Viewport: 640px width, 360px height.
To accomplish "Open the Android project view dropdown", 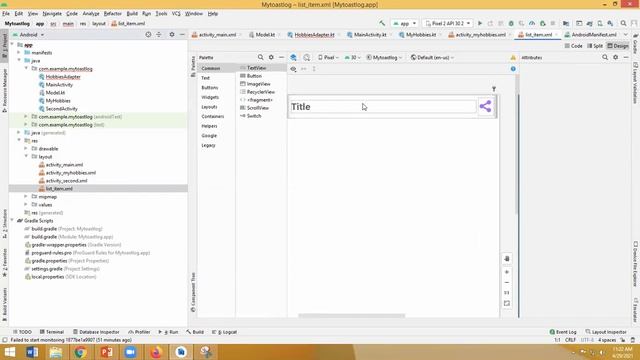I will 28,35.
